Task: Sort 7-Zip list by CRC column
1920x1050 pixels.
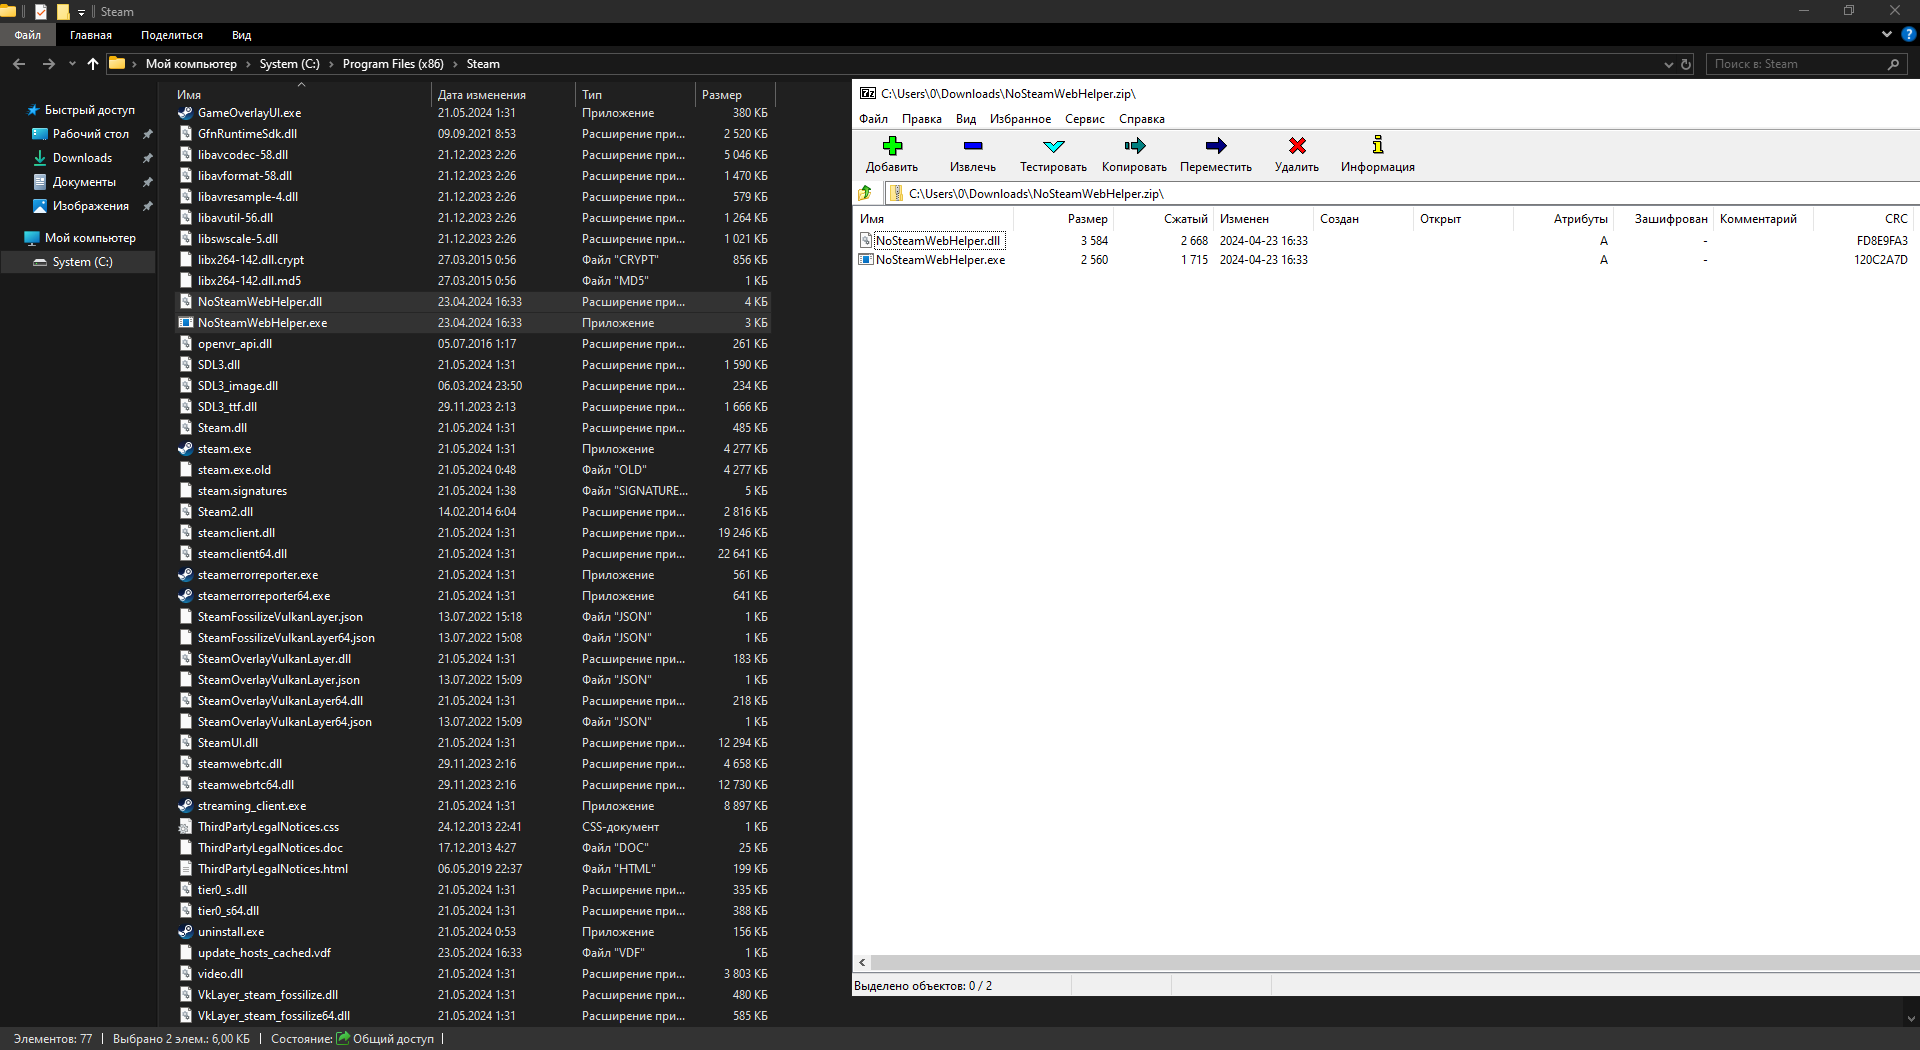Action: pyautogui.click(x=1865, y=219)
